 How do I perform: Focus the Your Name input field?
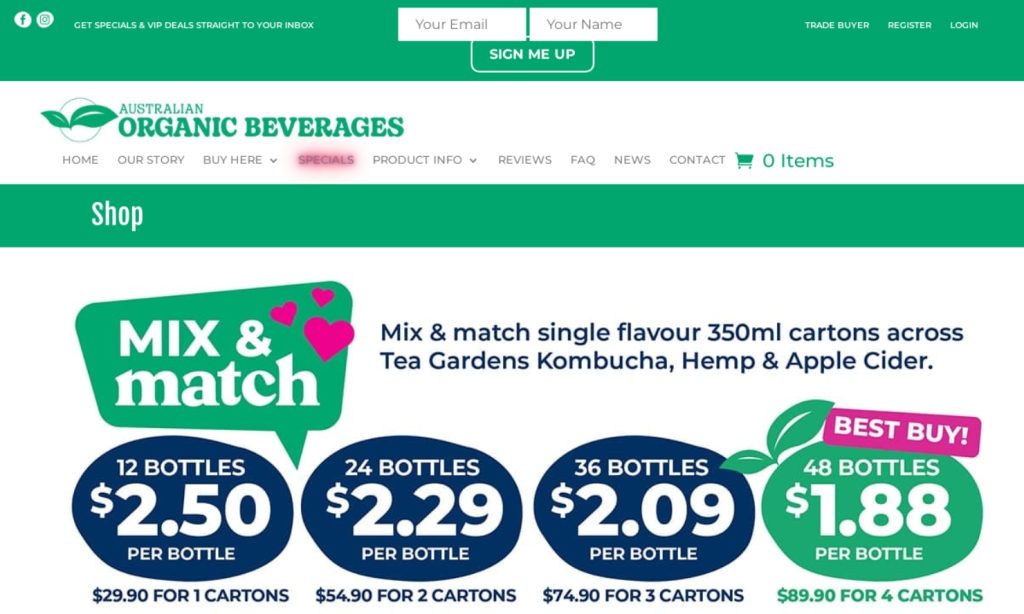(x=594, y=24)
